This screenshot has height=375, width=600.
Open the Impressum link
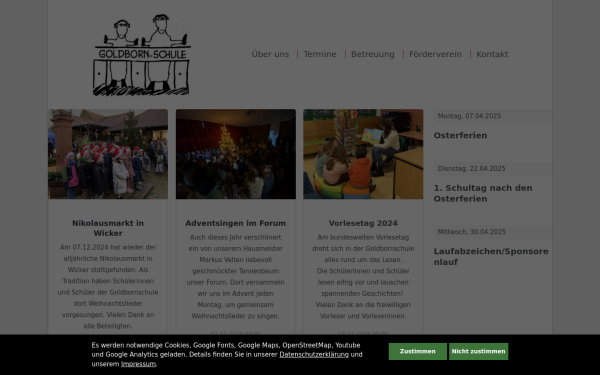139,364
